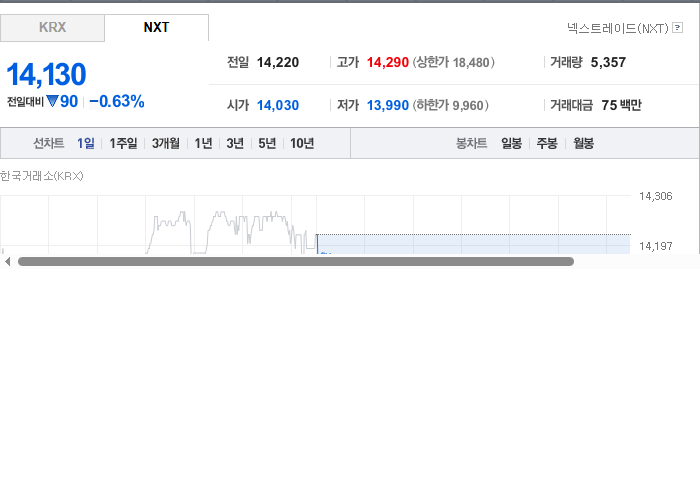This screenshot has height=490, width=700.
Task: Click the 상한가 18,480 upper limit text
Action: pyautogui.click(x=453, y=62)
